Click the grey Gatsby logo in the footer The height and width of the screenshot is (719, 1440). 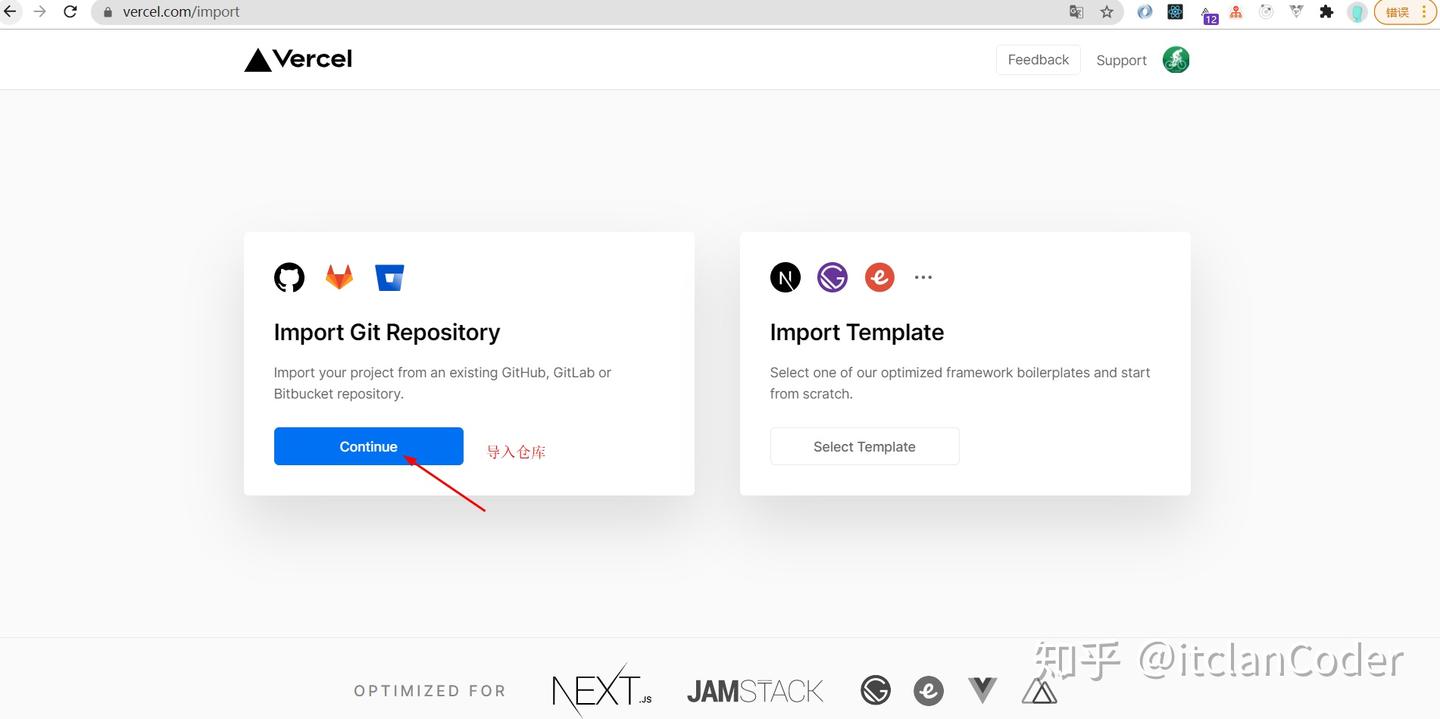coord(876,690)
